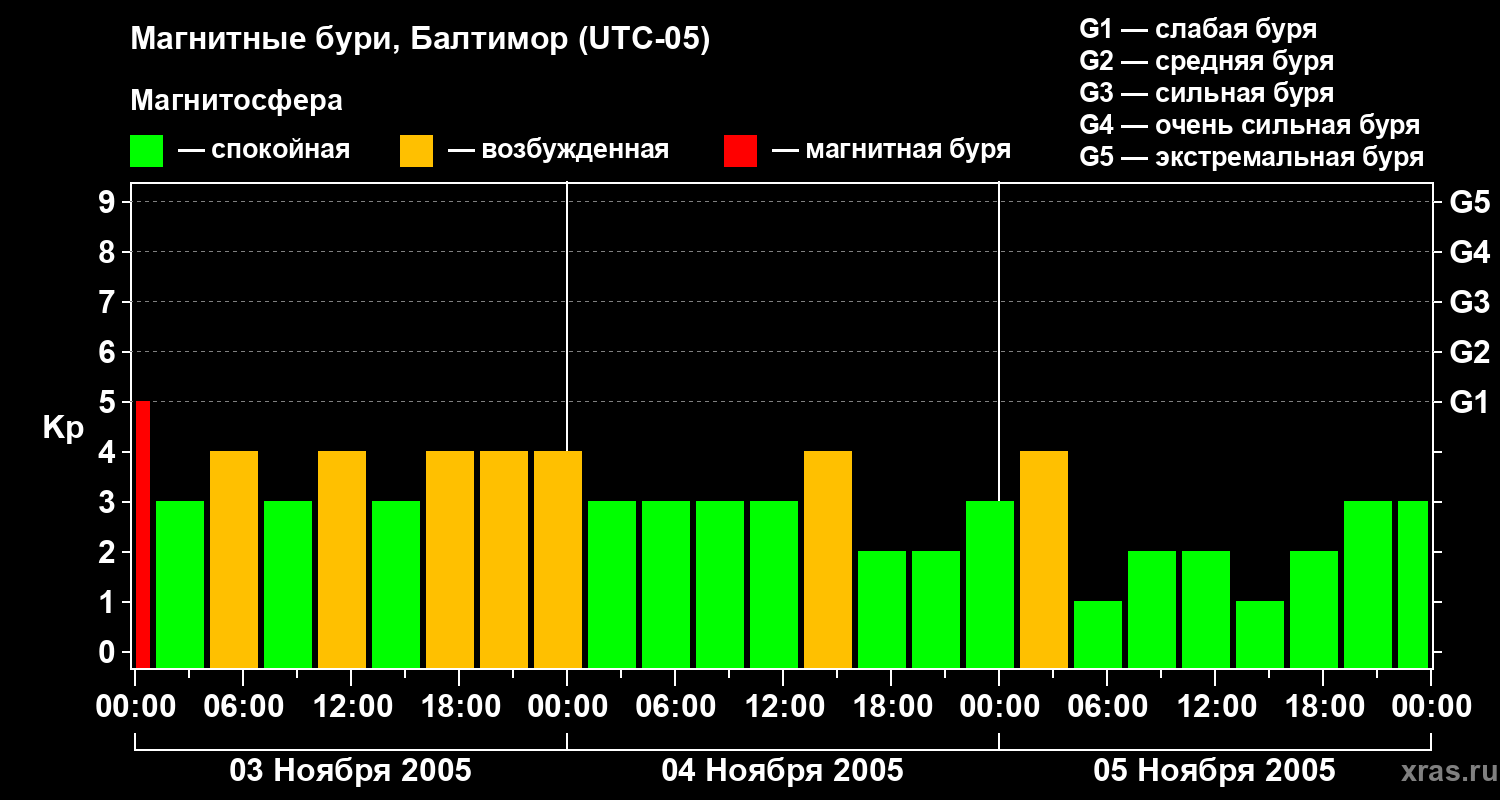Viewport: 1500px width, 800px height.
Task: Click the chart title Магнитные бури, Балтимор
Action: point(420,40)
